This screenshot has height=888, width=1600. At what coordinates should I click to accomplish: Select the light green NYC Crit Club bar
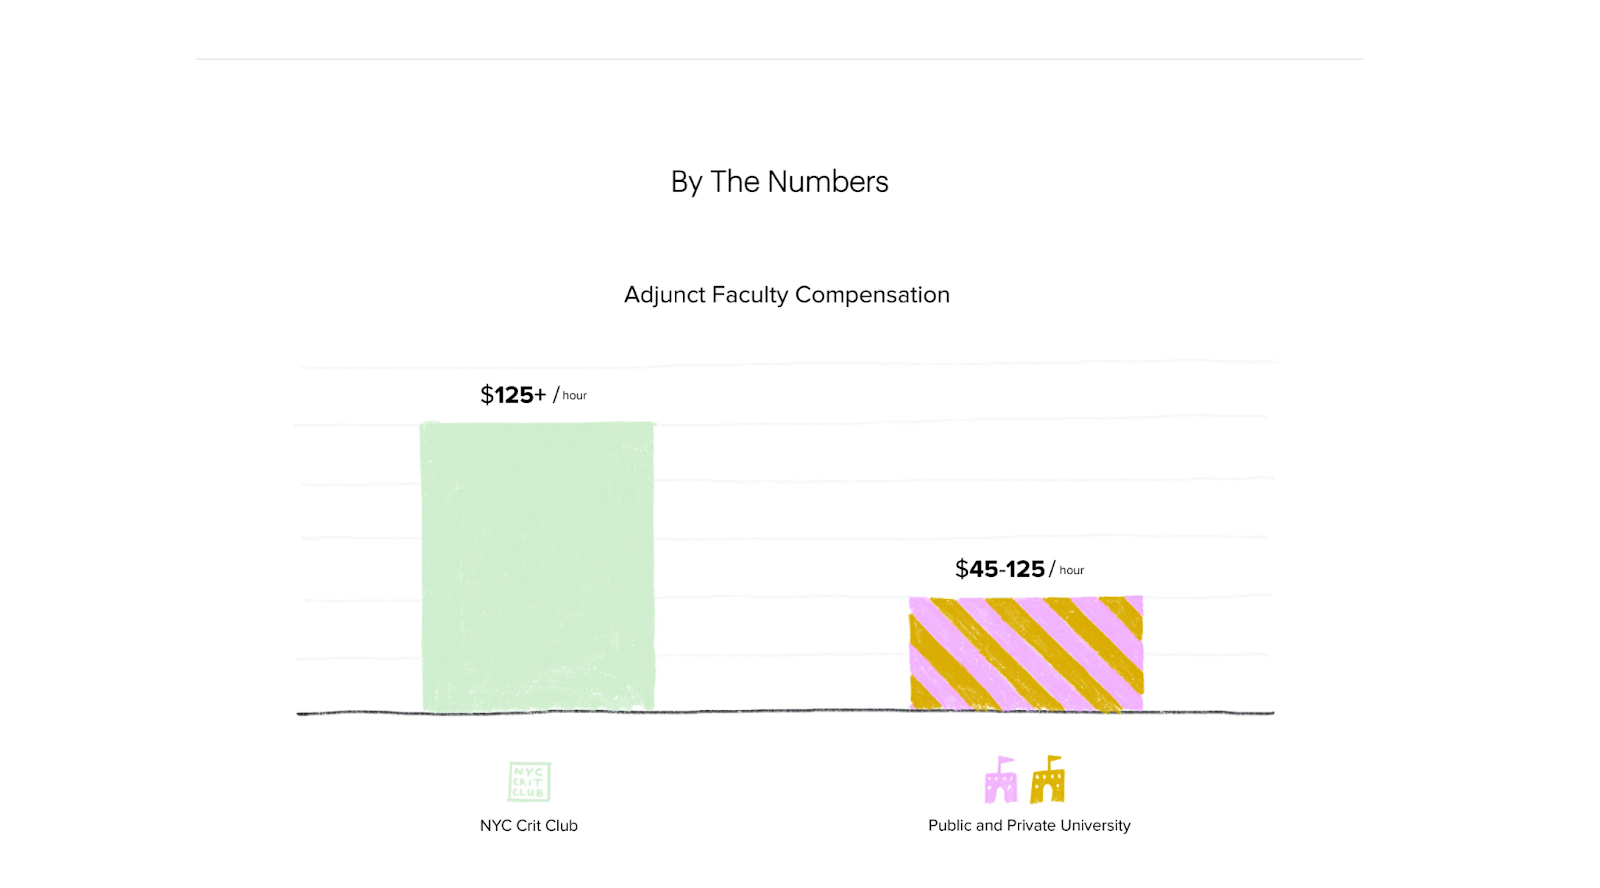click(x=537, y=567)
